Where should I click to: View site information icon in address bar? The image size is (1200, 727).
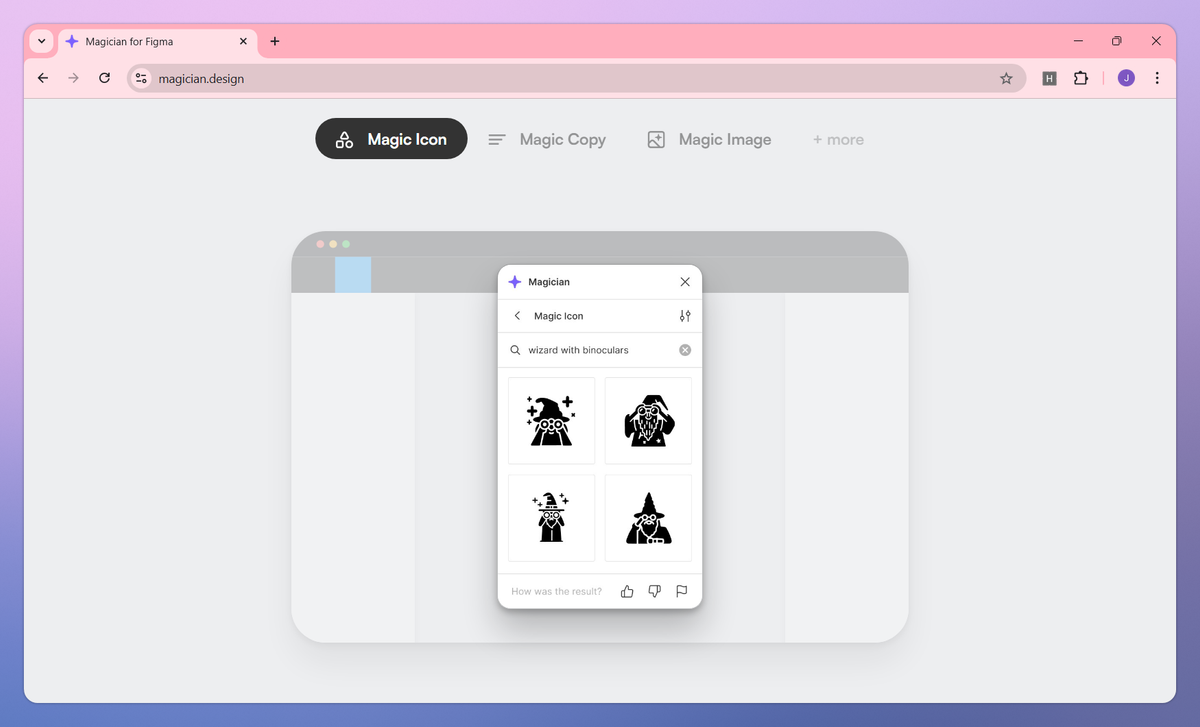[x=141, y=78]
